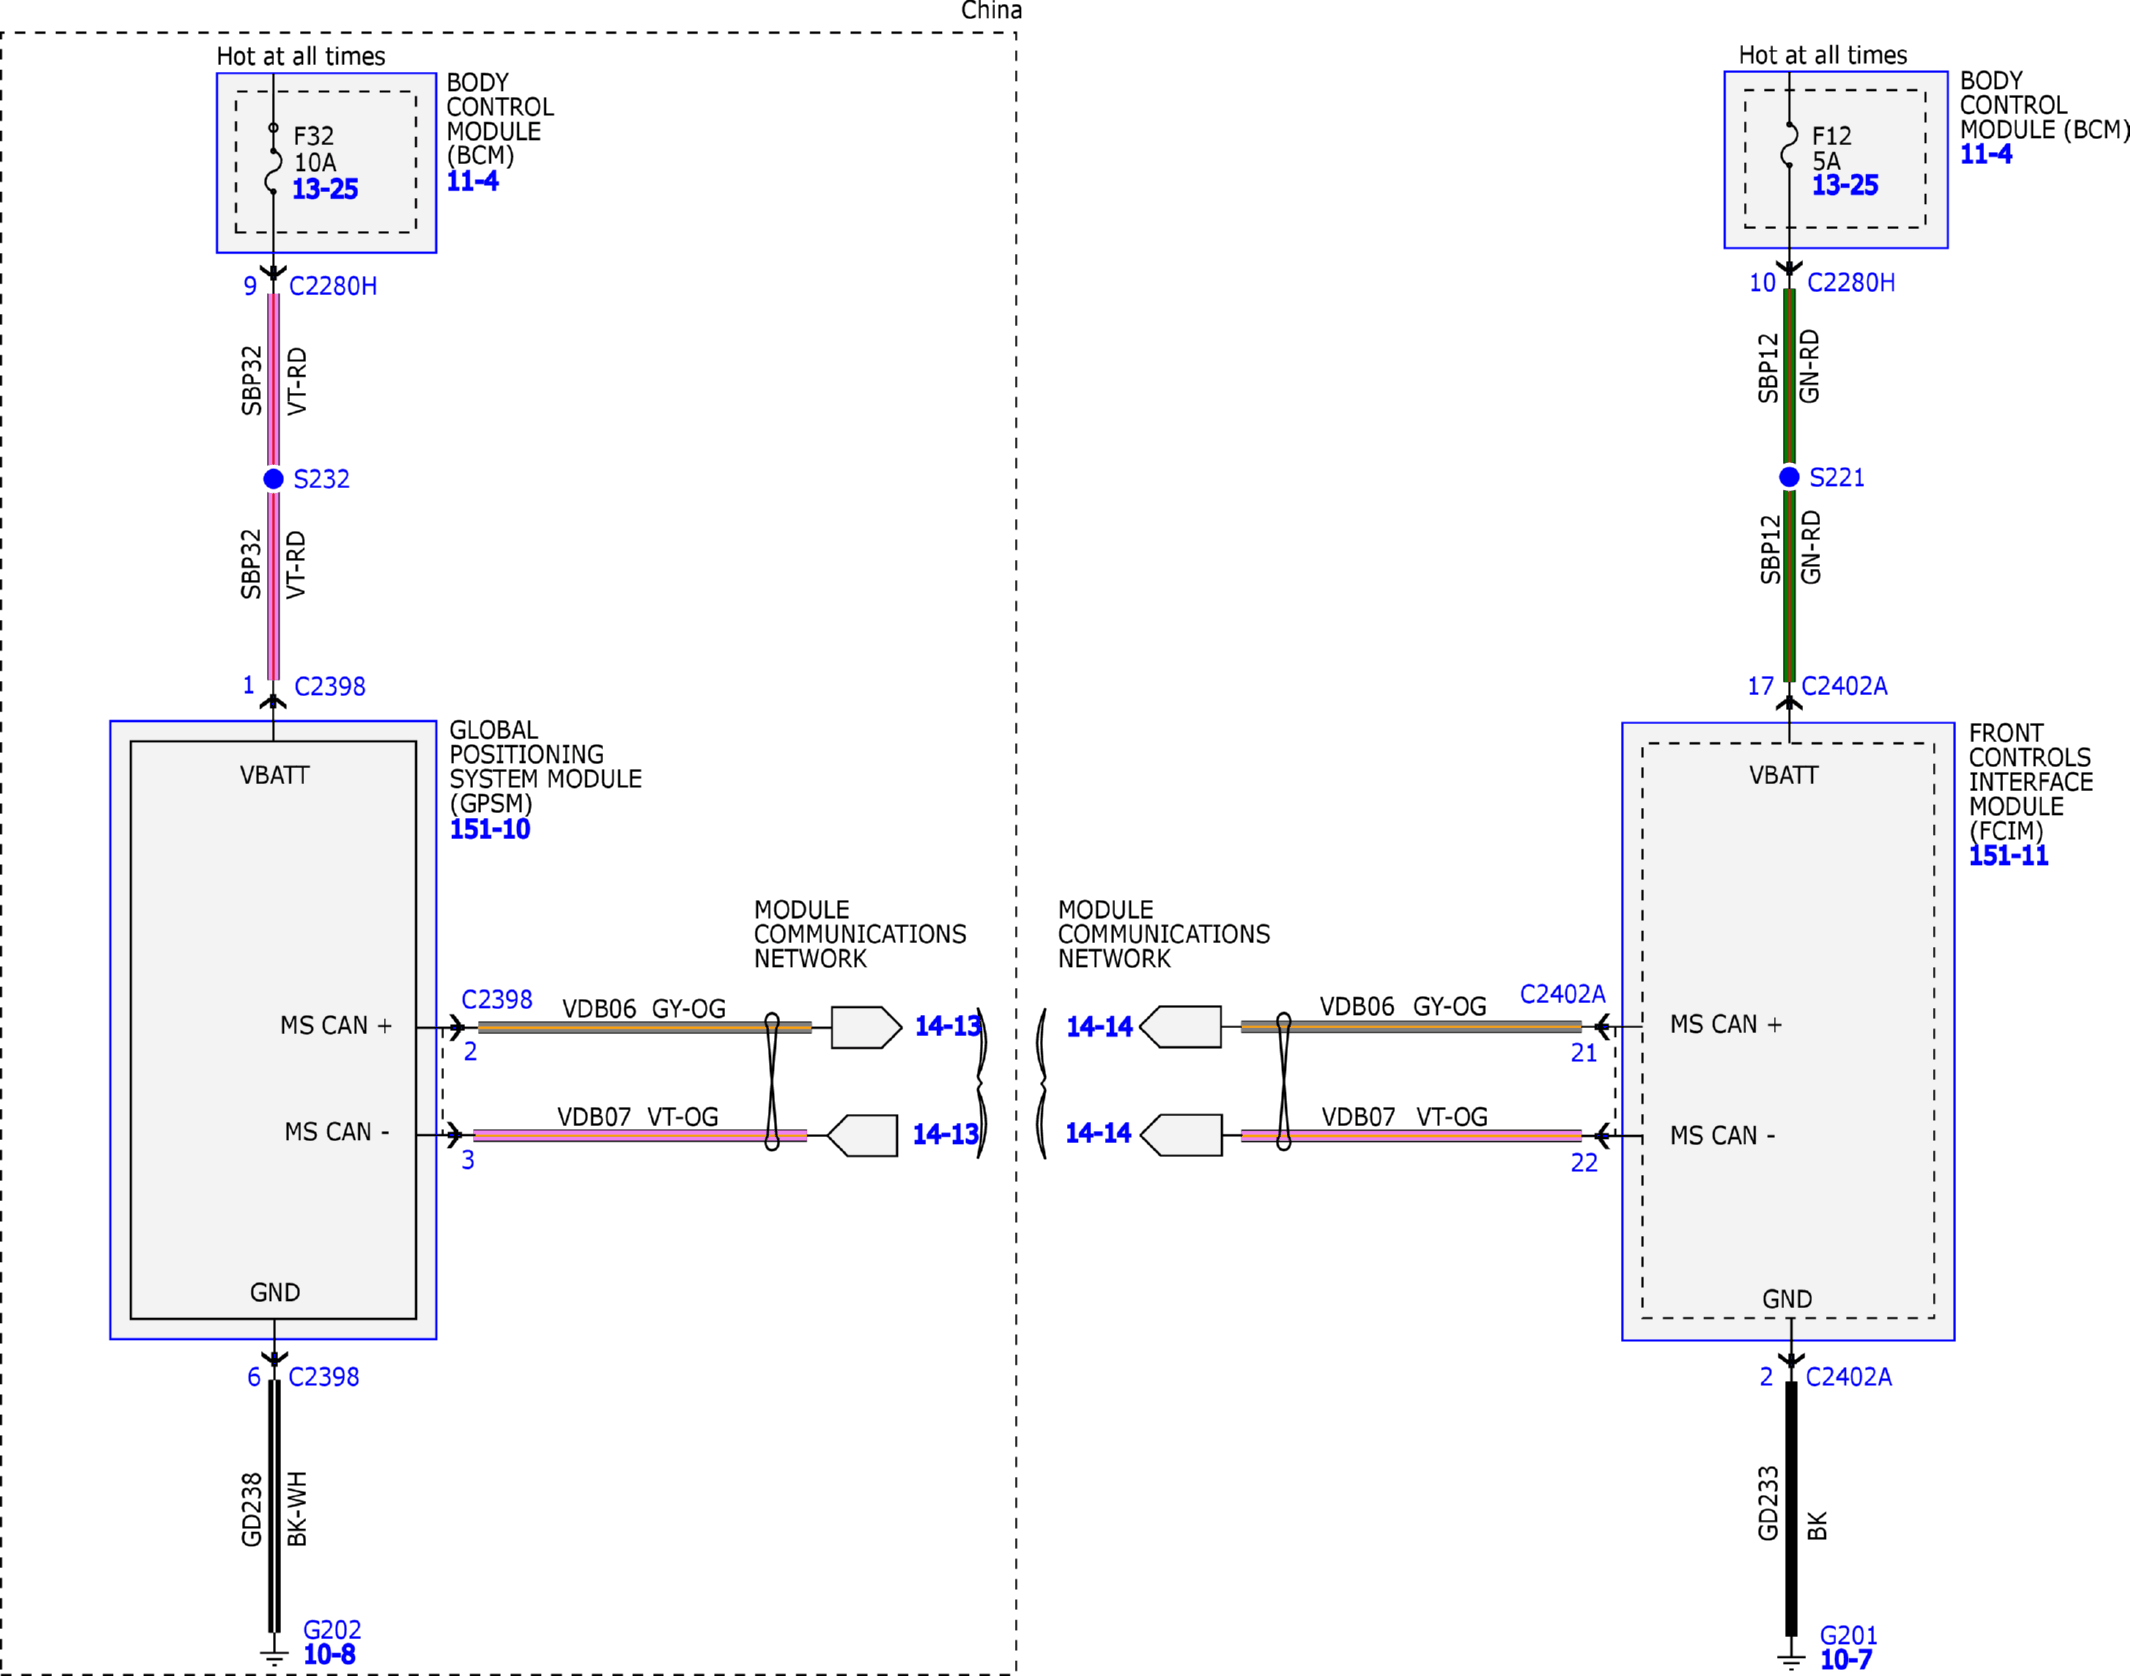Screen dimensions: 2130x1676
Task: Click the black-white GD238 ground wire
Action: (x=274, y=1506)
